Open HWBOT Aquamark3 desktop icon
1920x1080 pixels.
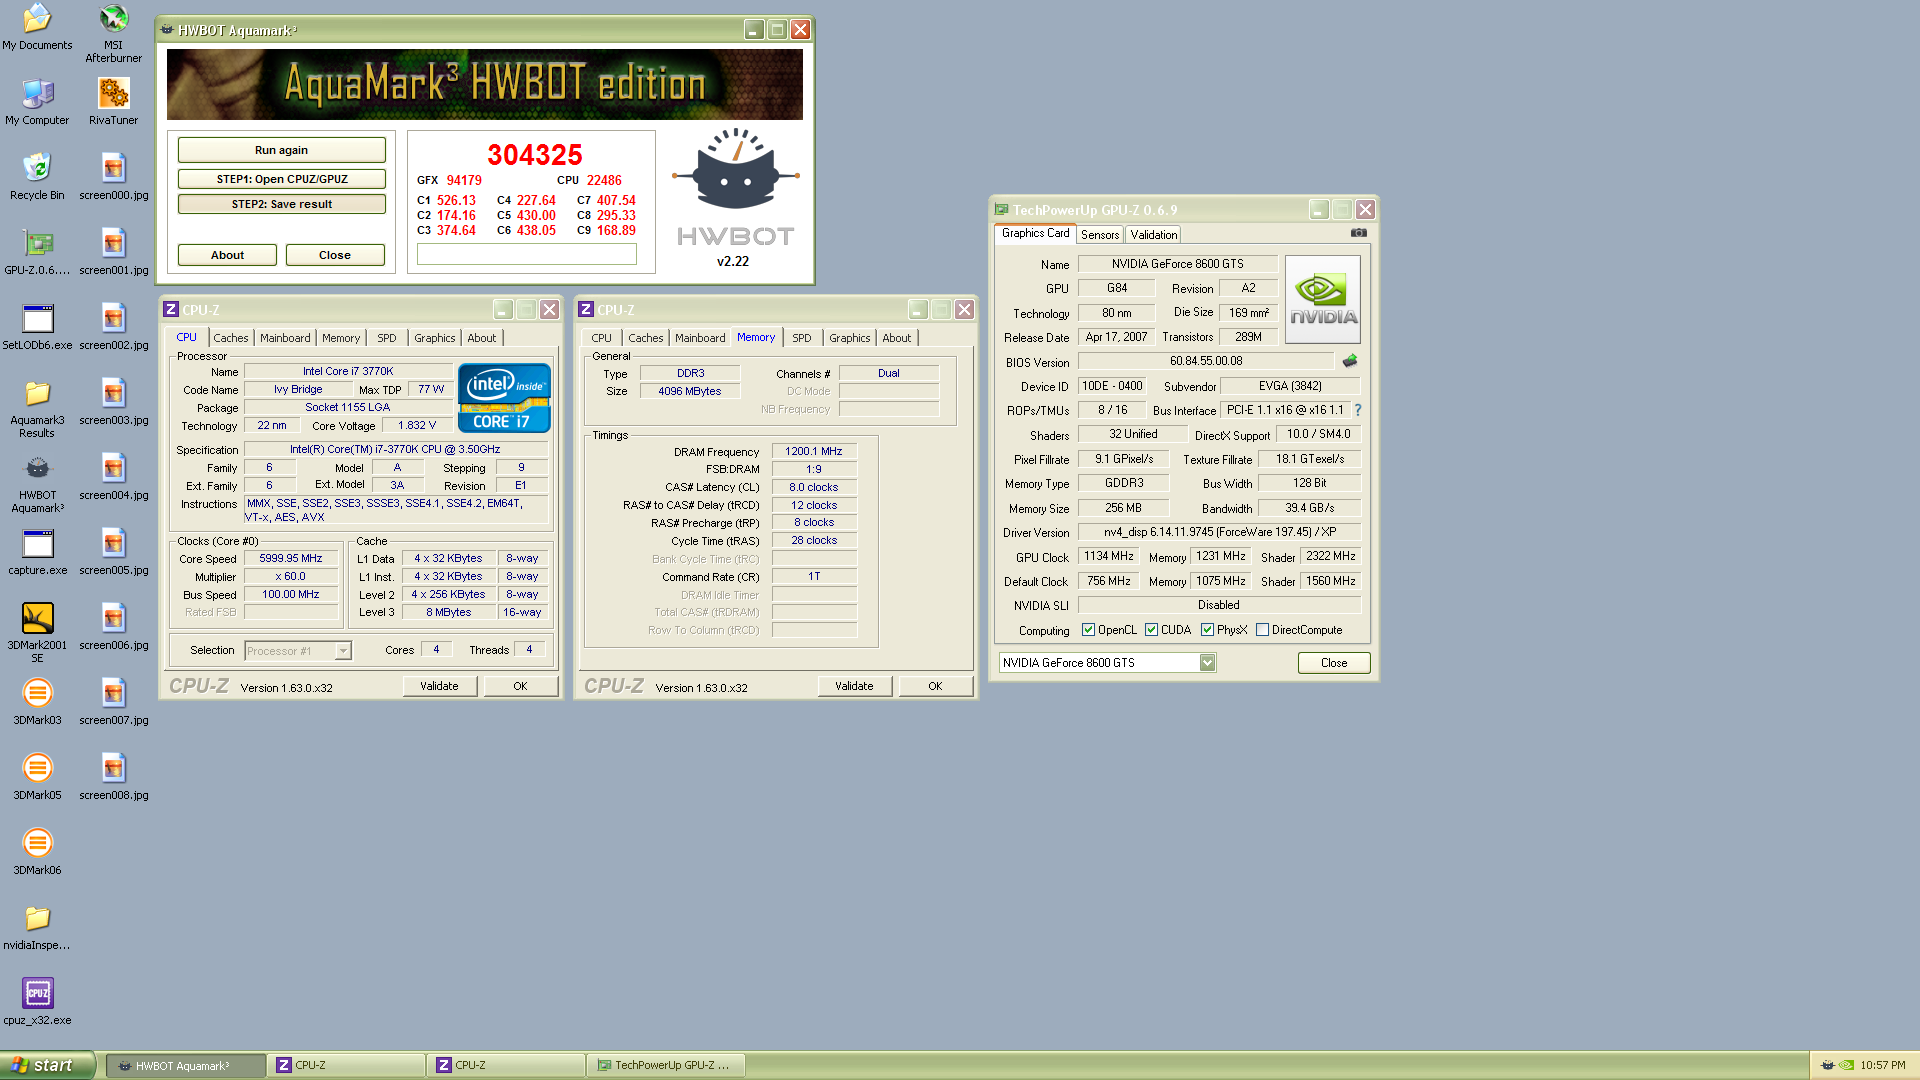pyautogui.click(x=37, y=483)
